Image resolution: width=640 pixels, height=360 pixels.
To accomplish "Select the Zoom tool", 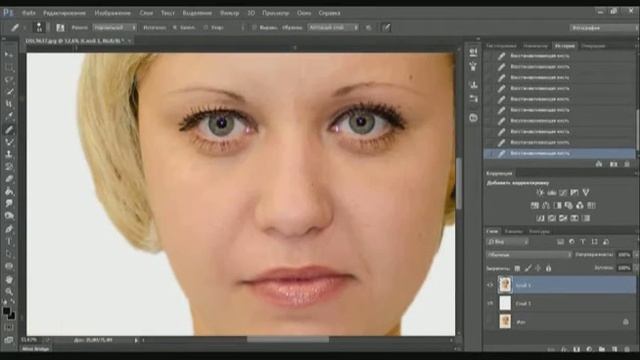I will click(9, 291).
